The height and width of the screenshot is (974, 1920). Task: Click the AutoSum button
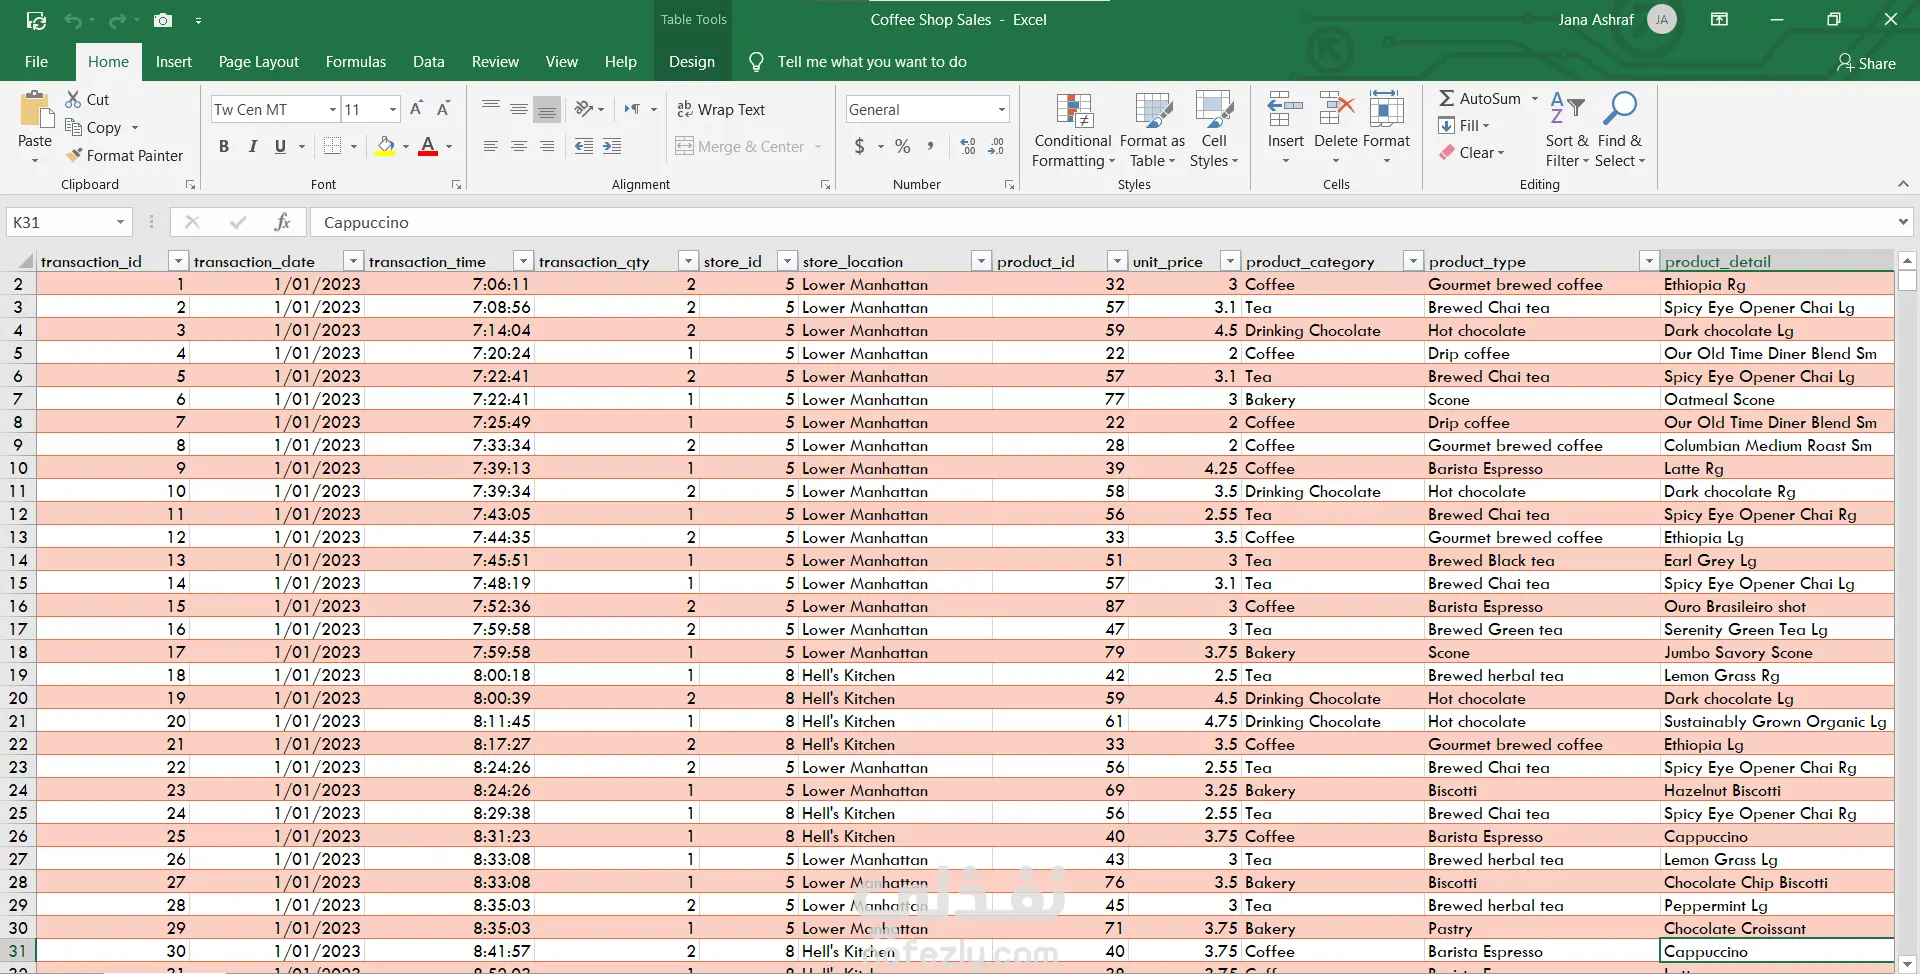(1480, 98)
